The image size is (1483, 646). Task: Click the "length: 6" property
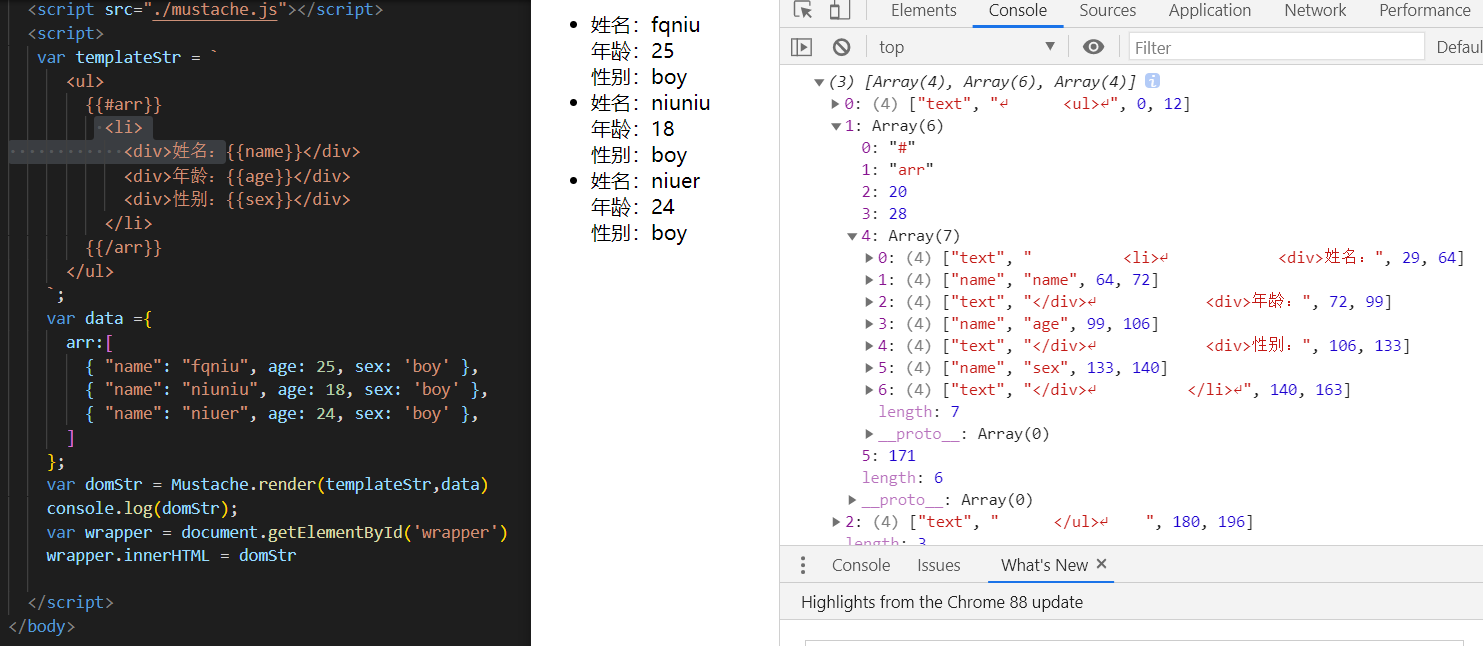point(903,478)
